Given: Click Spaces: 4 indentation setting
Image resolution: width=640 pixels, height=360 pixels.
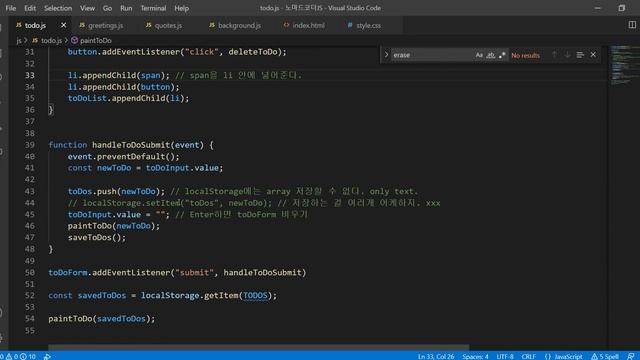Looking at the screenshot, I should (475, 356).
